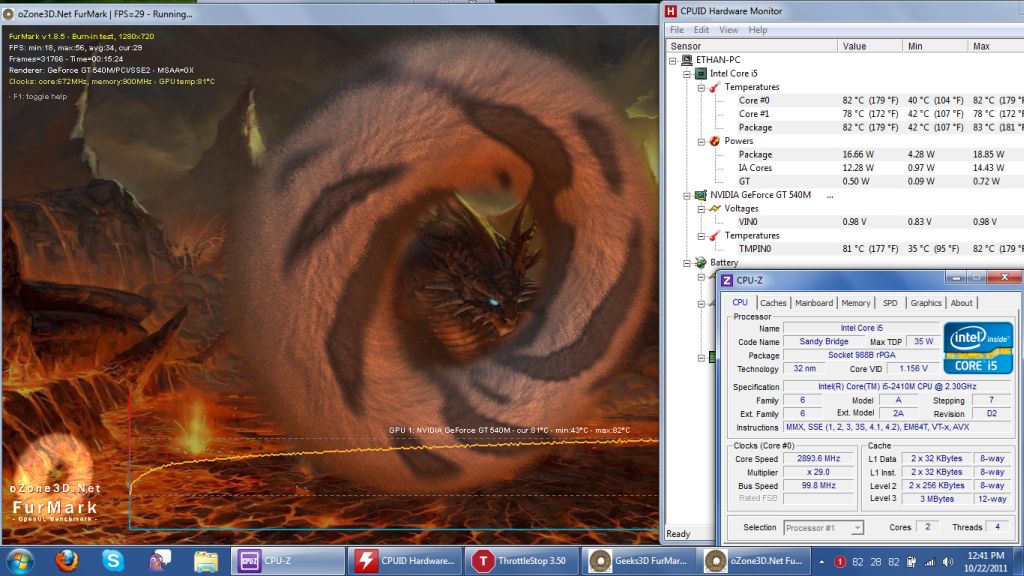Click the Battery icon in sensor tree
Image resolution: width=1024 pixels, height=576 pixels.
(701, 263)
